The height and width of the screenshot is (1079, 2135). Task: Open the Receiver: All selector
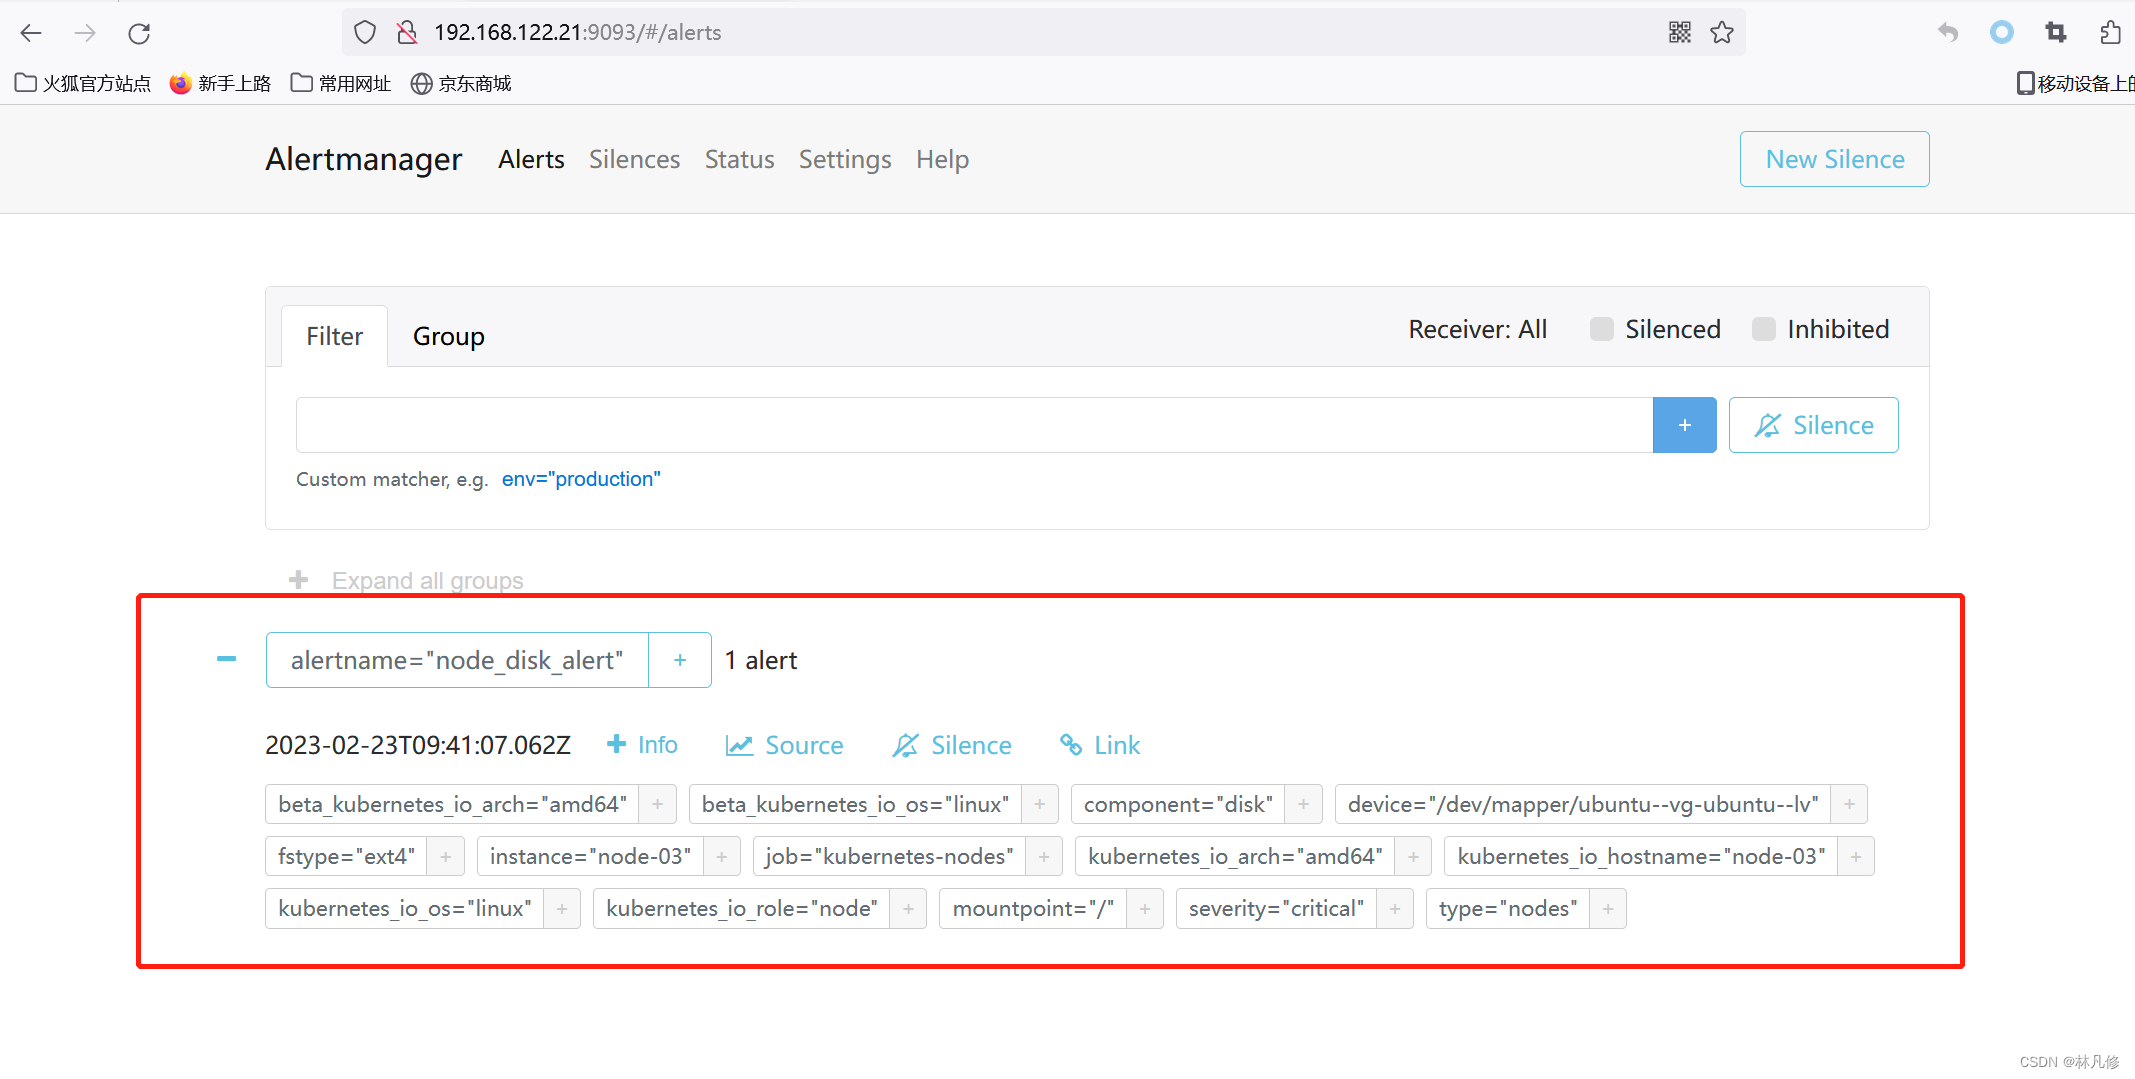(x=1477, y=329)
